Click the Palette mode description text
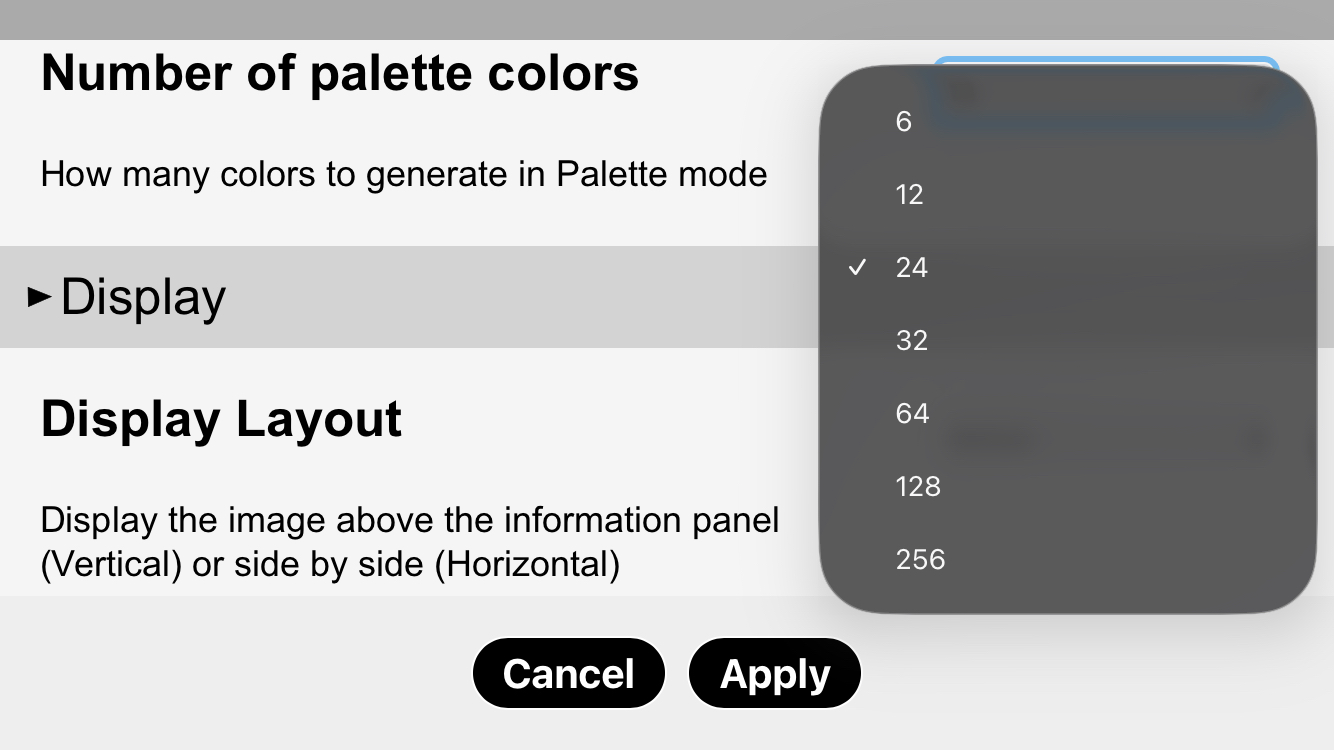This screenshot has width=1334, height=750. click(x=404, y=175)
